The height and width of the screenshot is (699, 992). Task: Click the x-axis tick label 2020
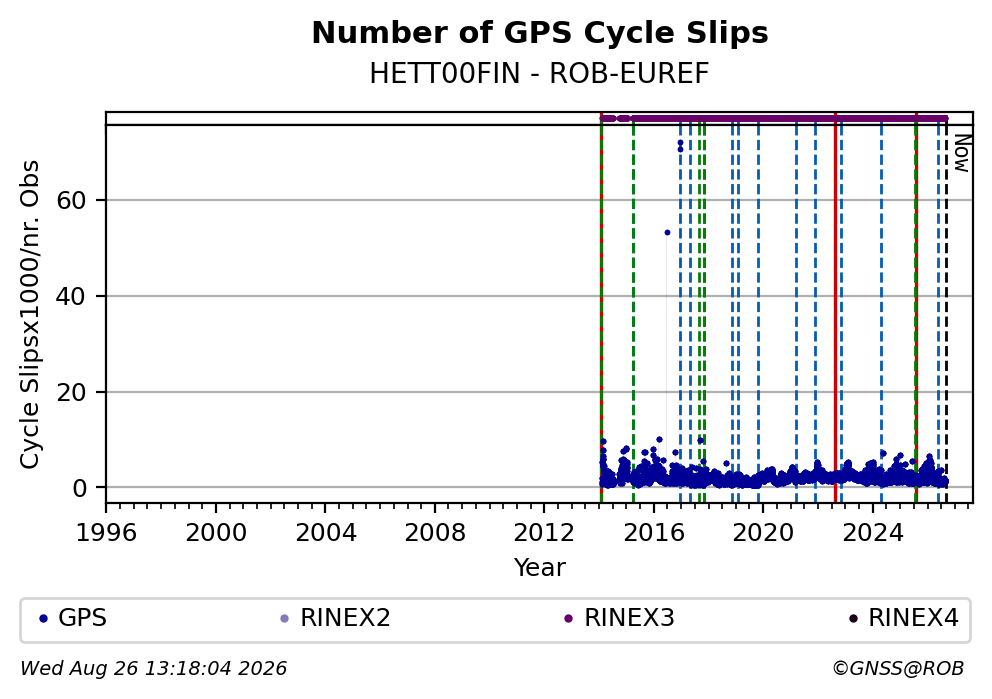(x=763, y=533)
